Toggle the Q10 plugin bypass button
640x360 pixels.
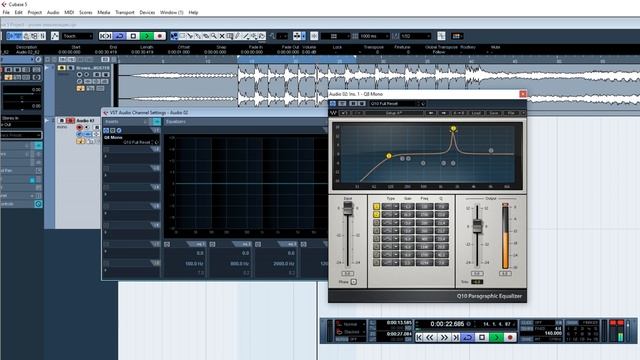coord(333,104)
